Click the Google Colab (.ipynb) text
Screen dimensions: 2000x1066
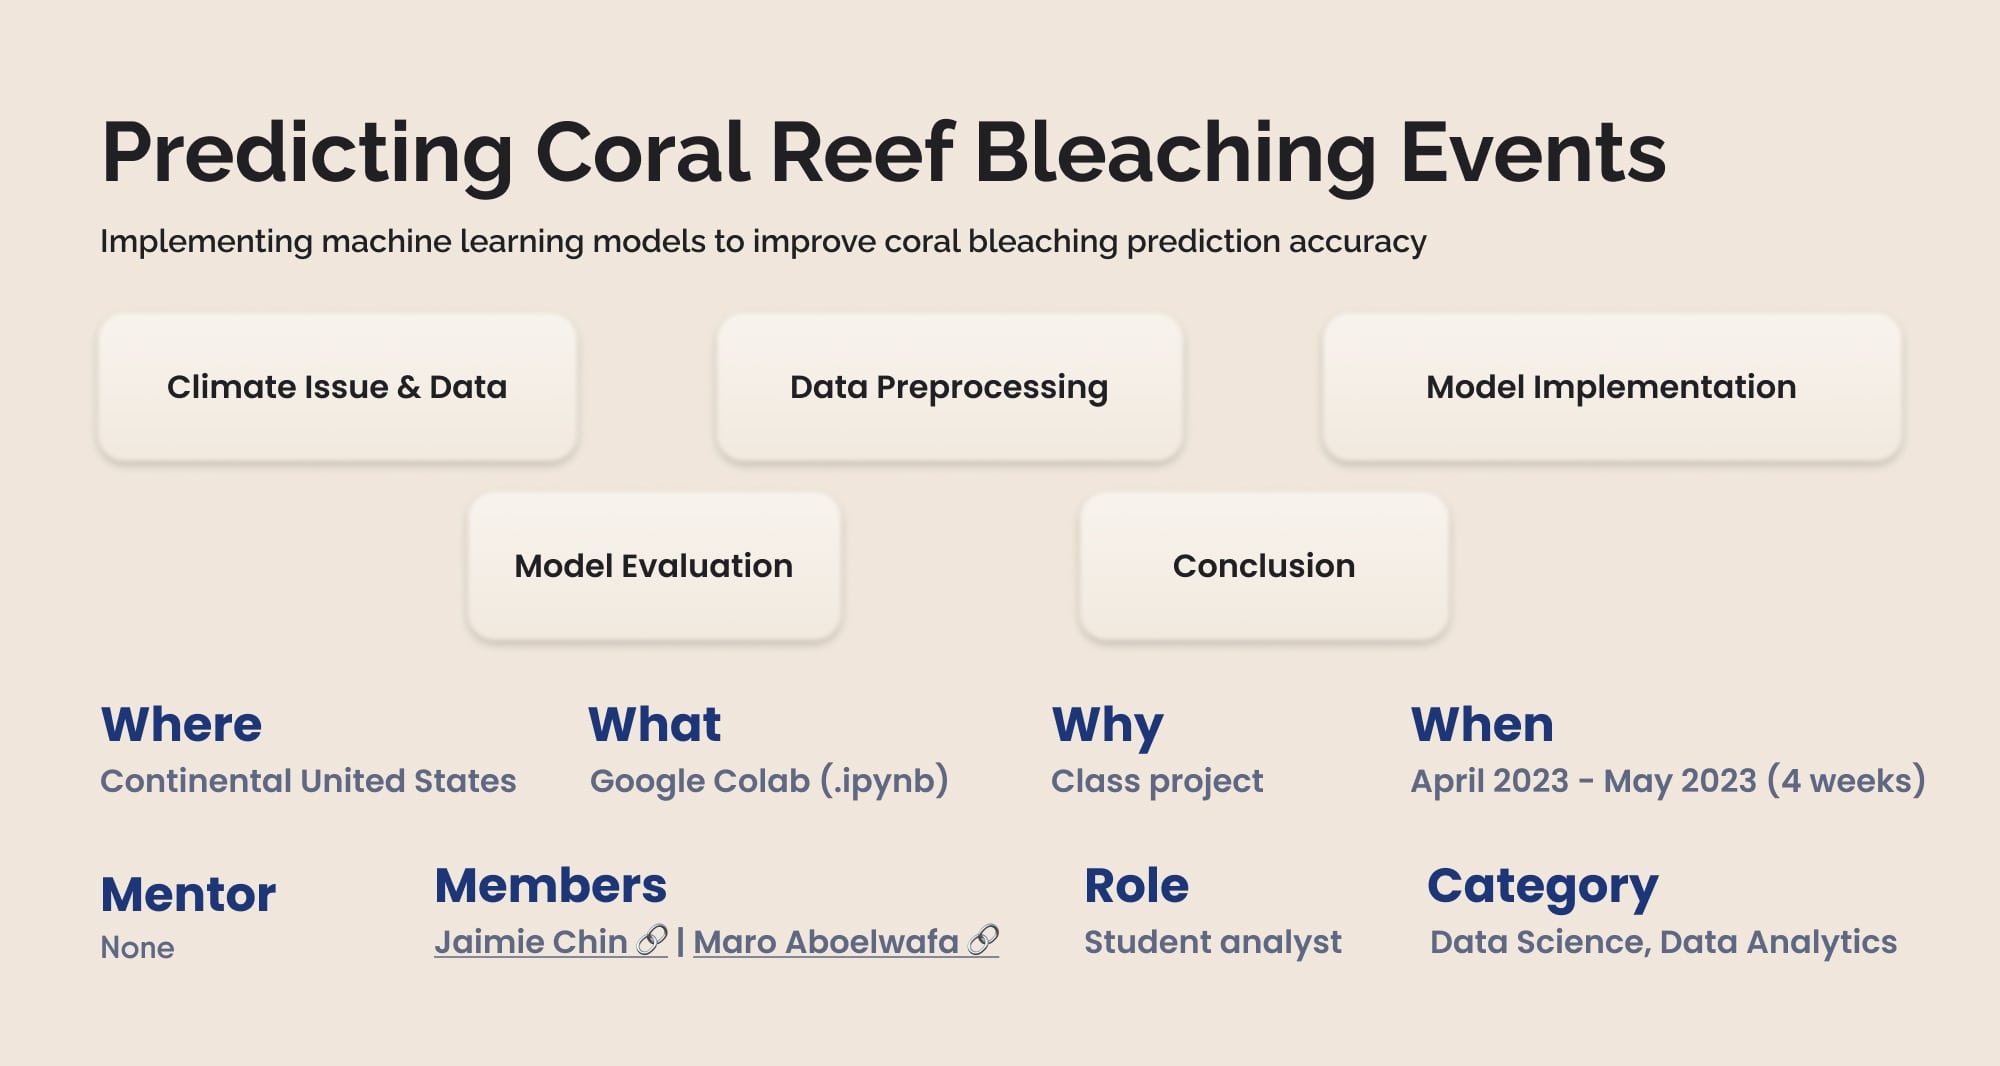tap(769, 780)
